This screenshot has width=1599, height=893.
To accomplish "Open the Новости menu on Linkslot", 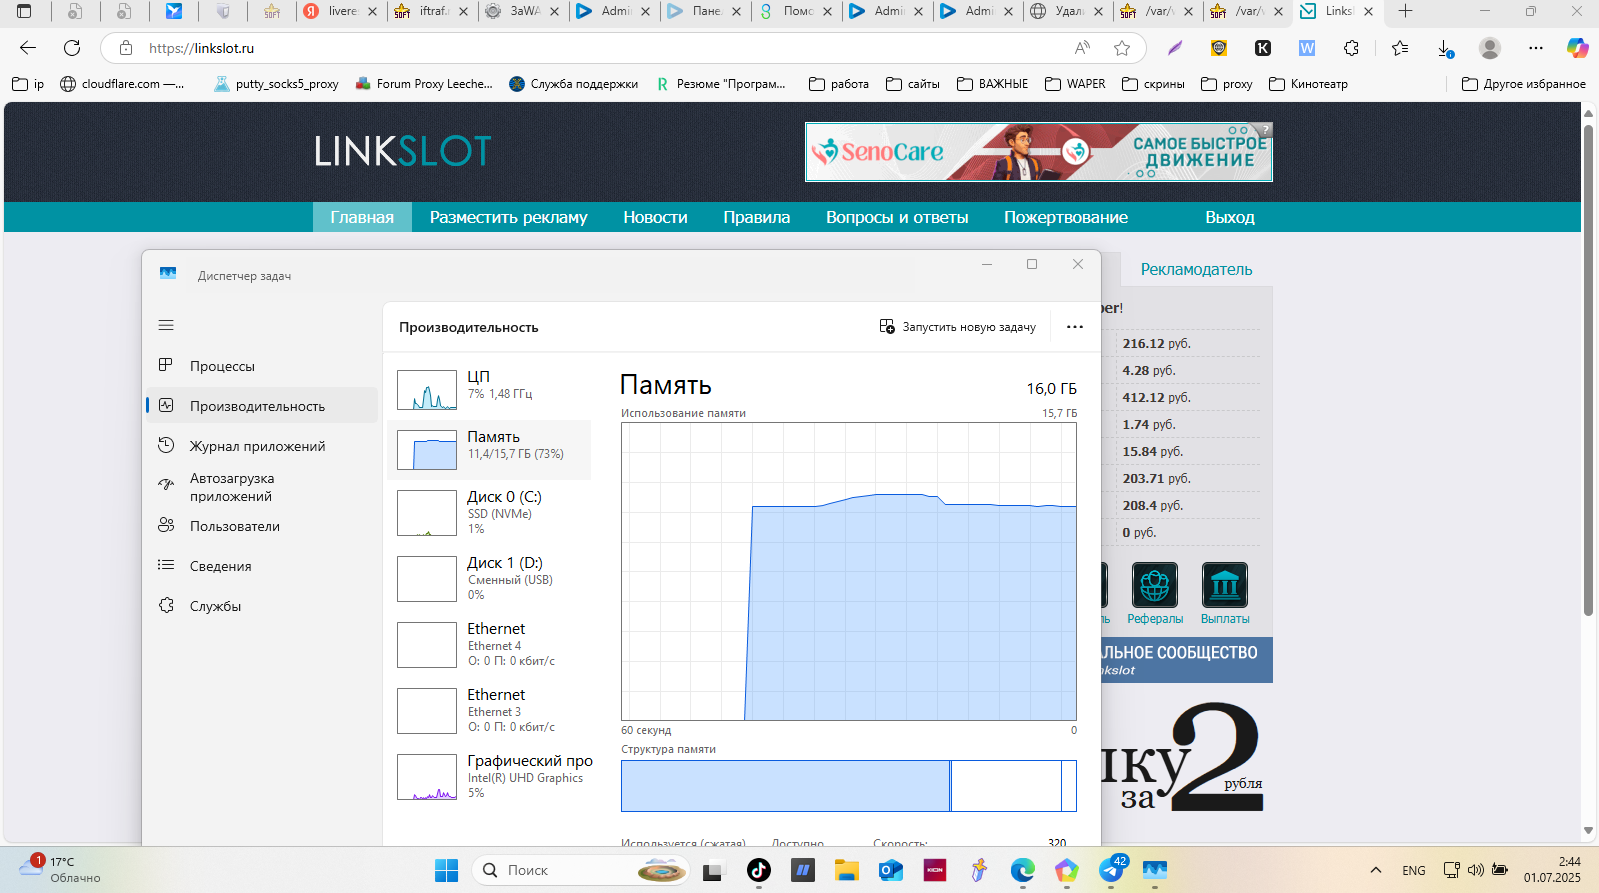I will point(655,217).
